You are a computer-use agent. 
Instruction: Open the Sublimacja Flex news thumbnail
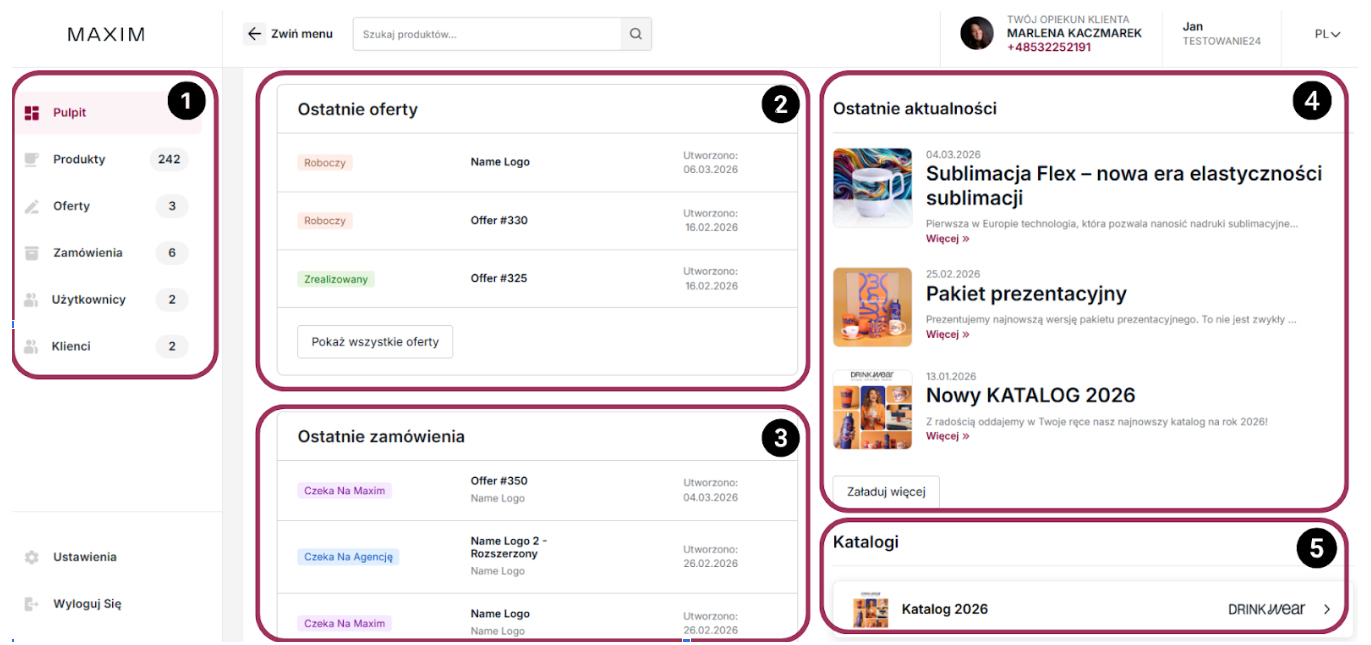(x=872, y=188)
